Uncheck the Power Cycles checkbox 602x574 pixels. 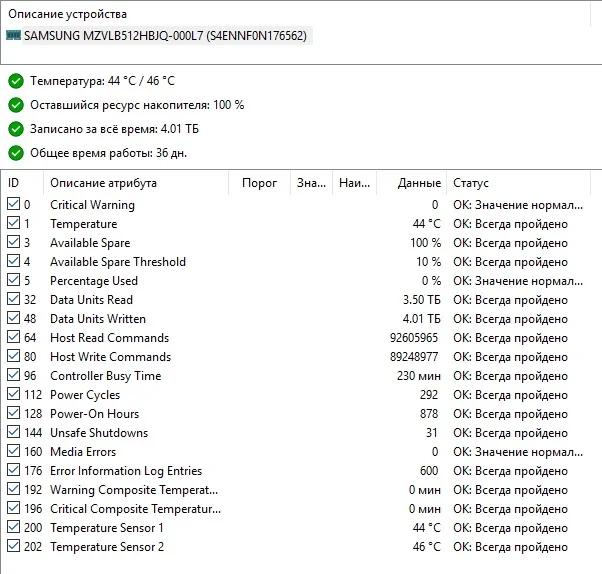(13, 394)
